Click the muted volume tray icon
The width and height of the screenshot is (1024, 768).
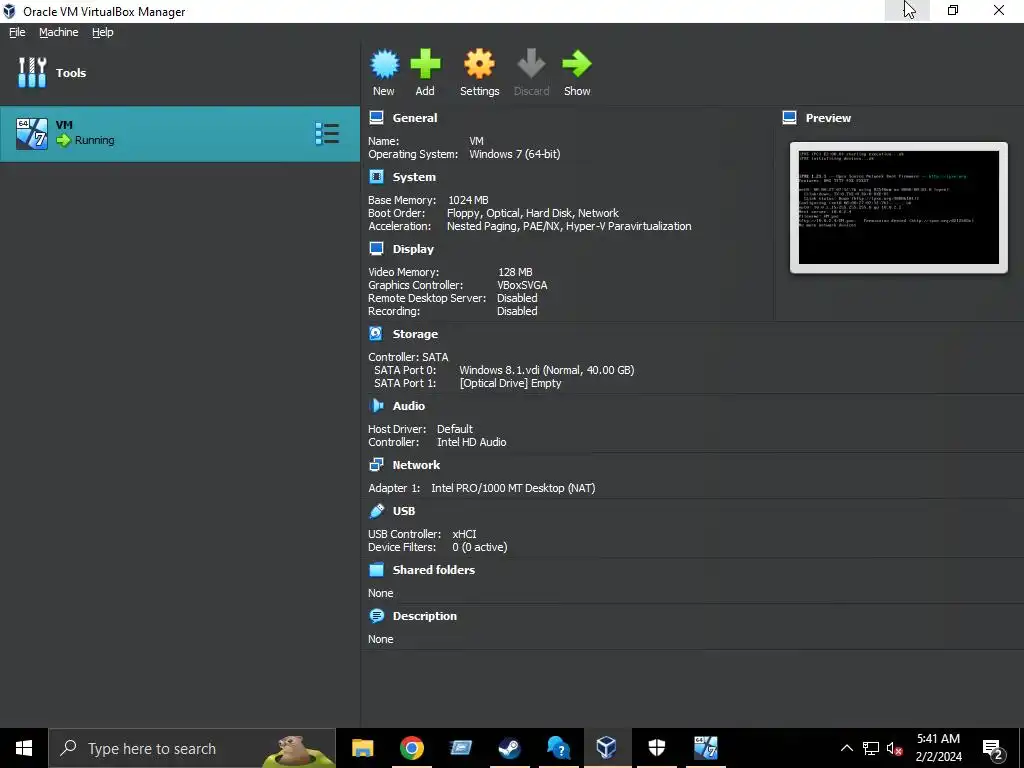coord(894,748)
